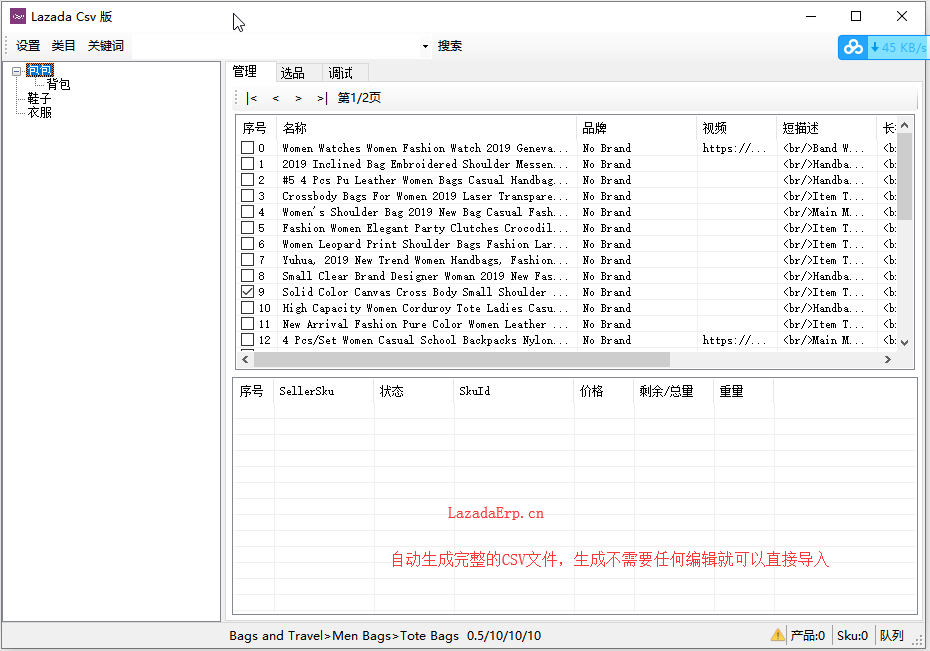The height and width of the screenshot is (651, 930).
Task: Jump to last page button
Action: tap(322, 98)
